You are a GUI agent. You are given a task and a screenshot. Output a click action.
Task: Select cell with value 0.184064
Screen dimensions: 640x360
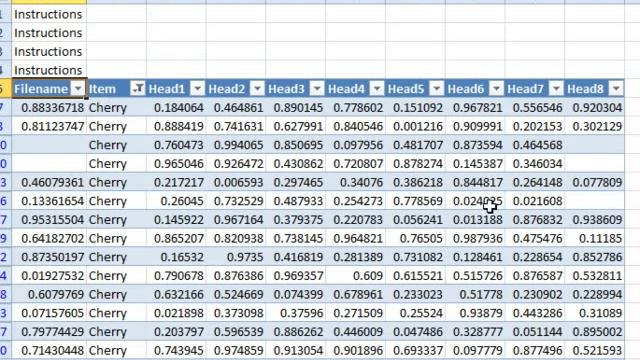[x=176, y=108]
